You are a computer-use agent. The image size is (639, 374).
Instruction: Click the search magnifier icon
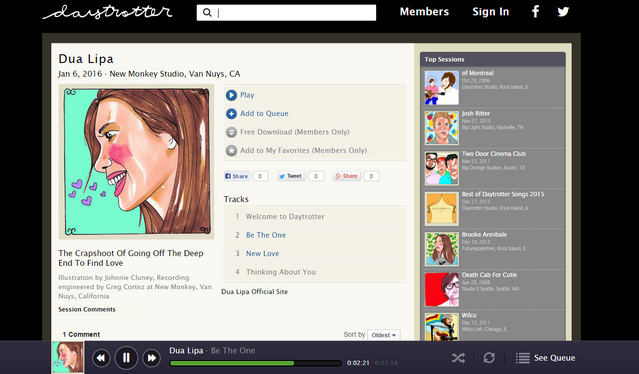click(x=207, y=13)
